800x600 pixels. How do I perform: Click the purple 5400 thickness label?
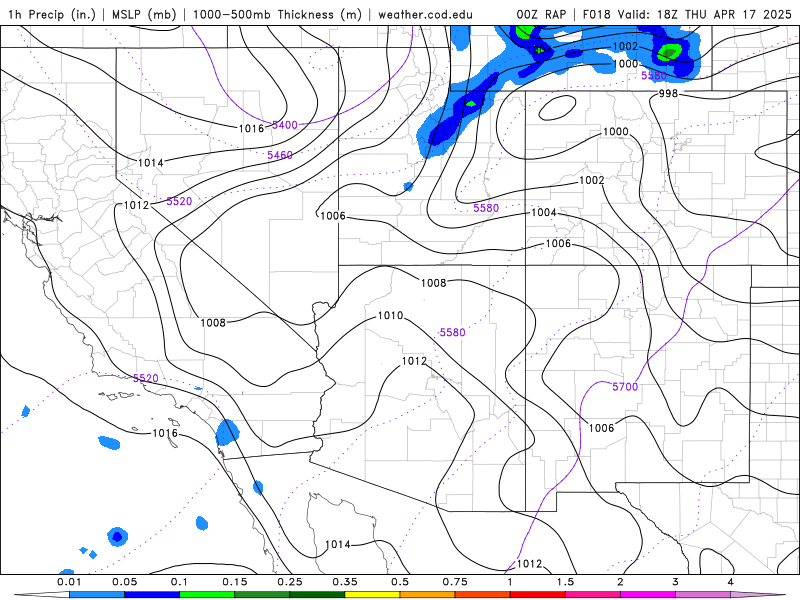pos(285,125)
